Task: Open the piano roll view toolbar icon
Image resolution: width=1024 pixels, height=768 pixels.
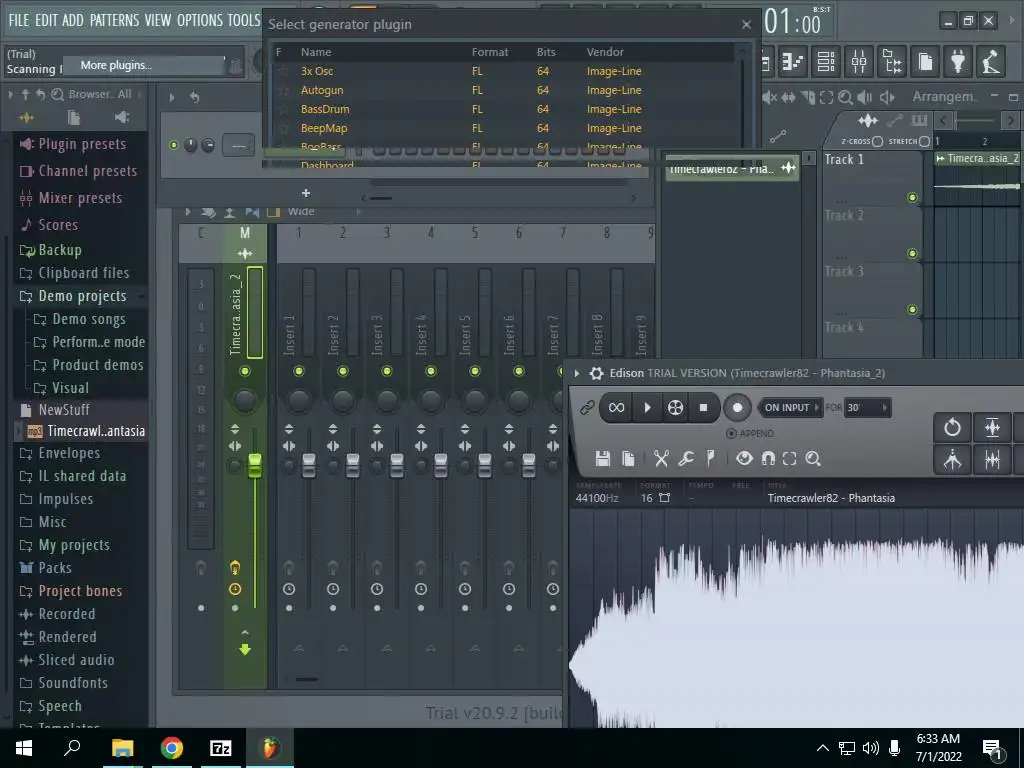Action: tap(793, 62)
